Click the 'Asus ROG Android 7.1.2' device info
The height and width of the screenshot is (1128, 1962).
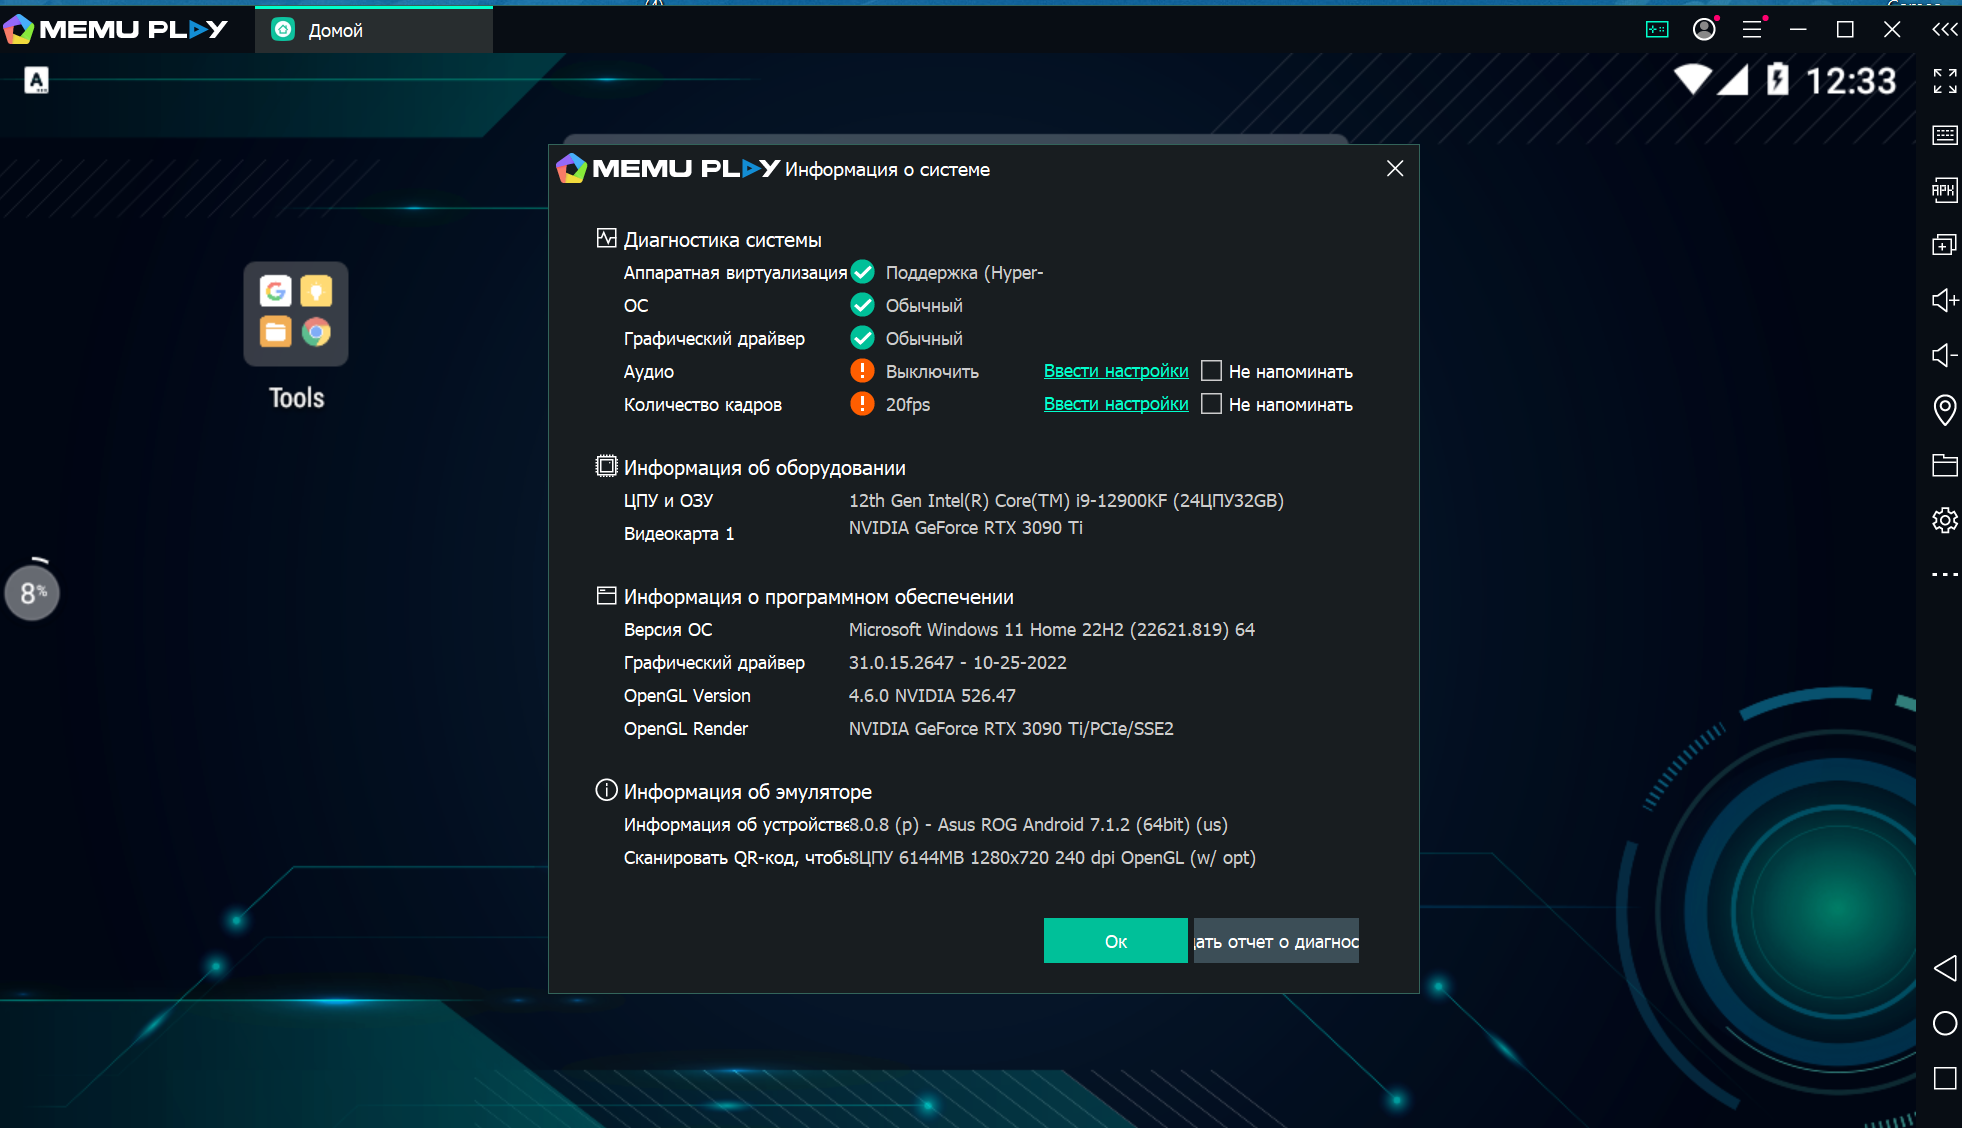pos(1038,825)
